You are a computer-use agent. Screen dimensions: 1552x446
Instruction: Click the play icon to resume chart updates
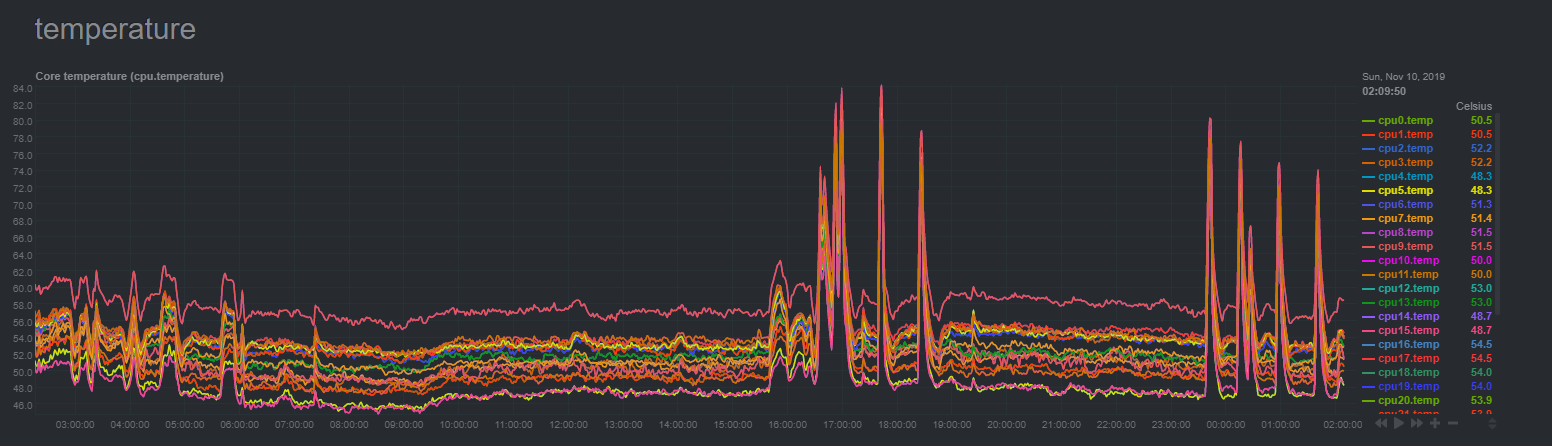click(1399, 423)
